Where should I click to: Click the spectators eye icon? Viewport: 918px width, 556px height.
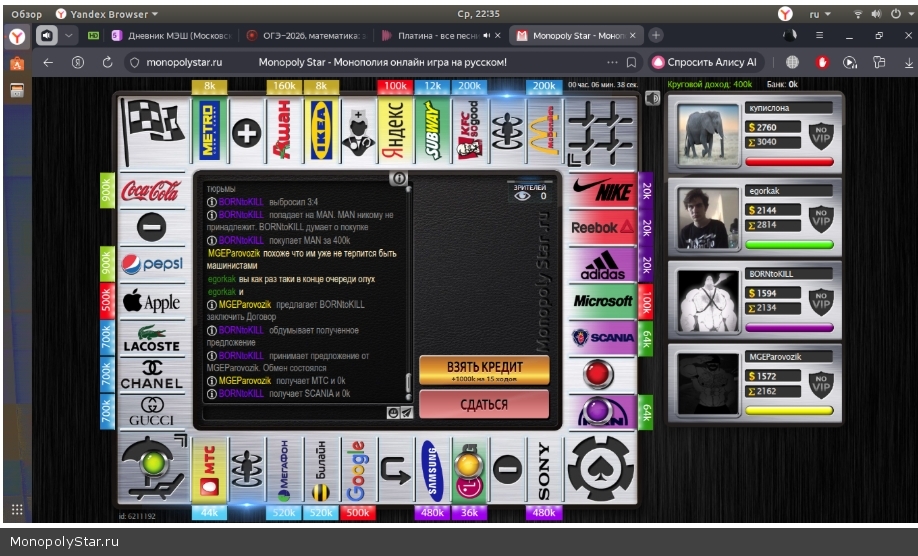click(x=522, y=196)
